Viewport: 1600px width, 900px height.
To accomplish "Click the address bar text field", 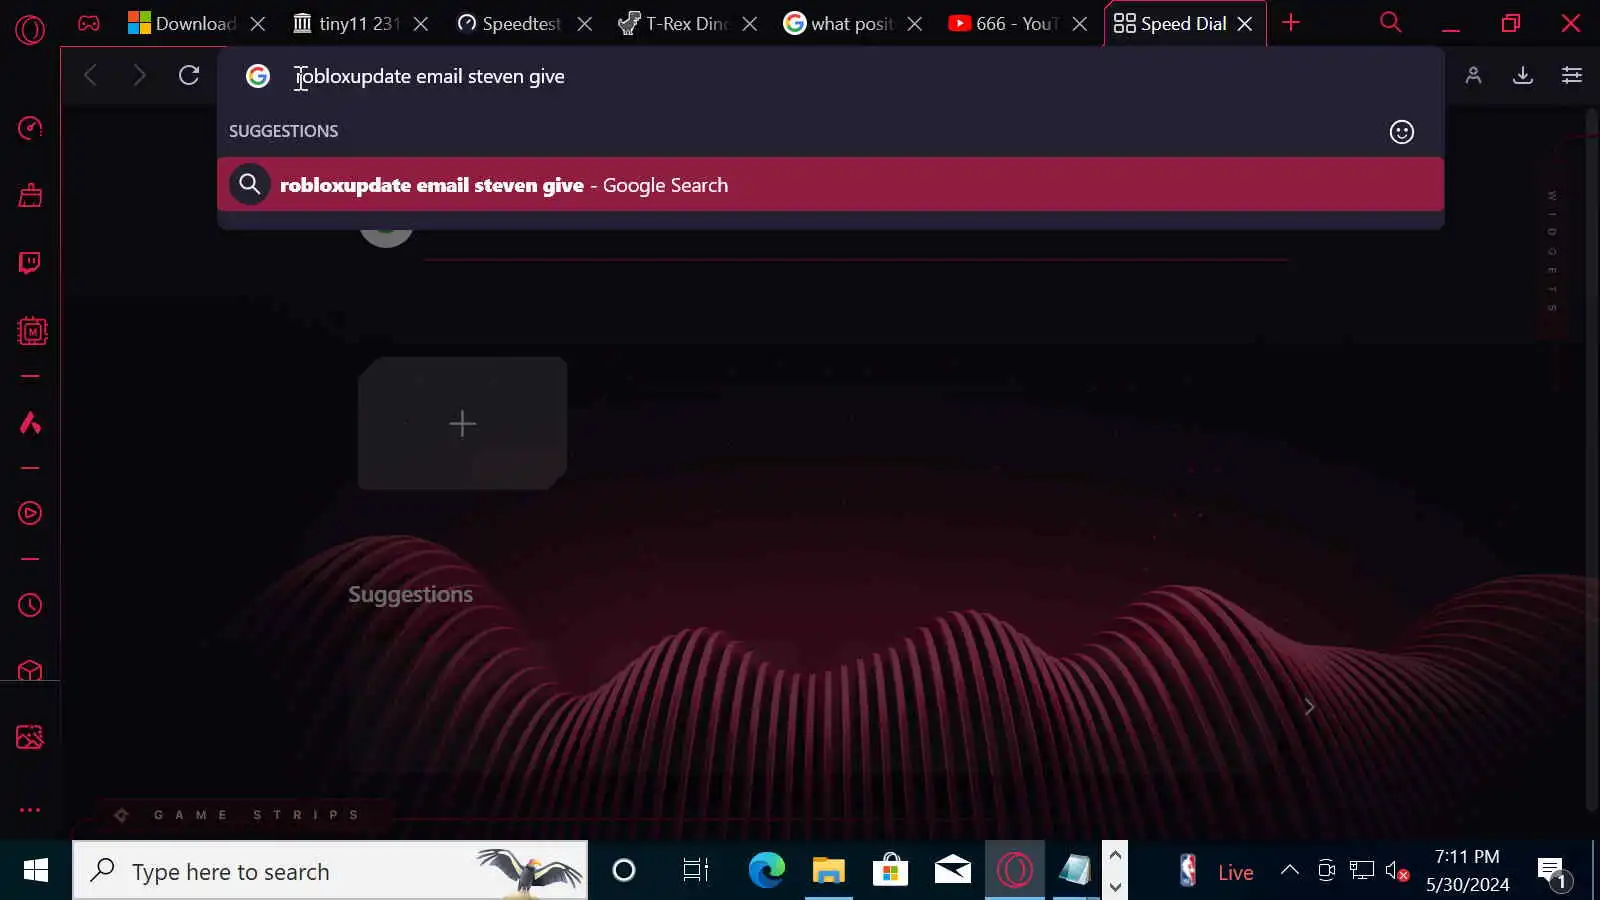I will point(860,76).
